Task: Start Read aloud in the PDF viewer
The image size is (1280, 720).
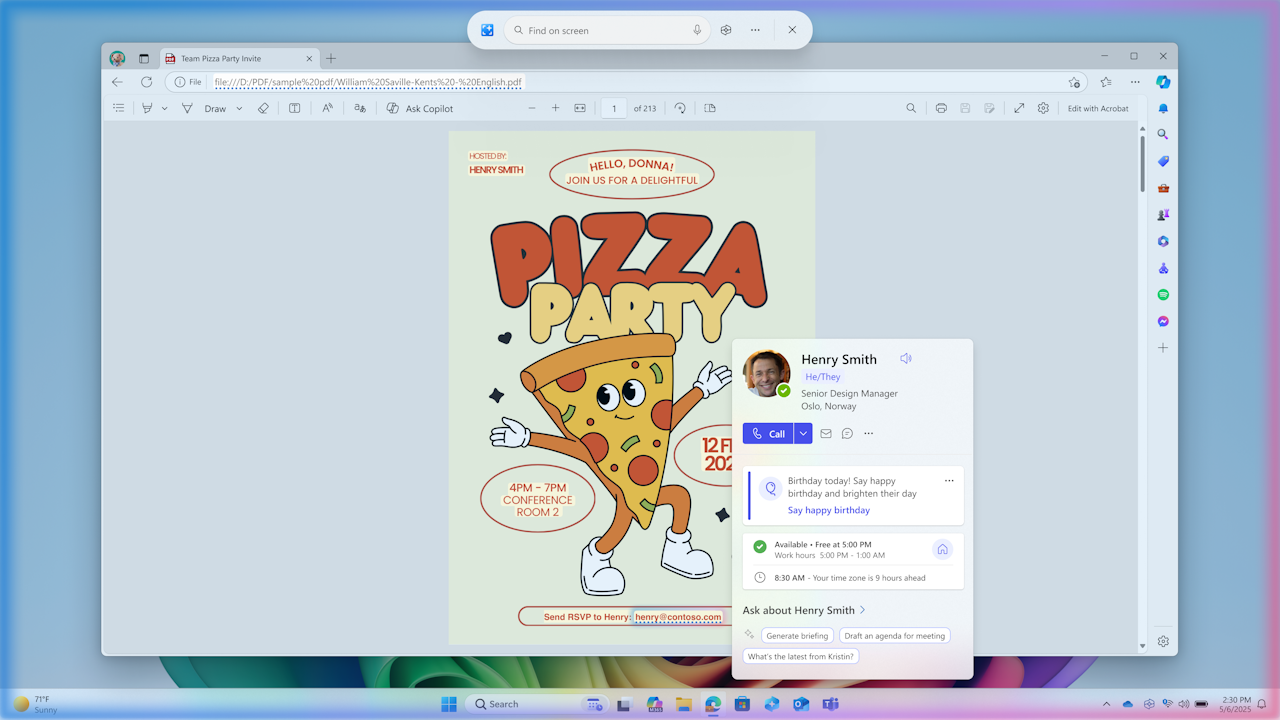Action: click(x=327, y=108)
